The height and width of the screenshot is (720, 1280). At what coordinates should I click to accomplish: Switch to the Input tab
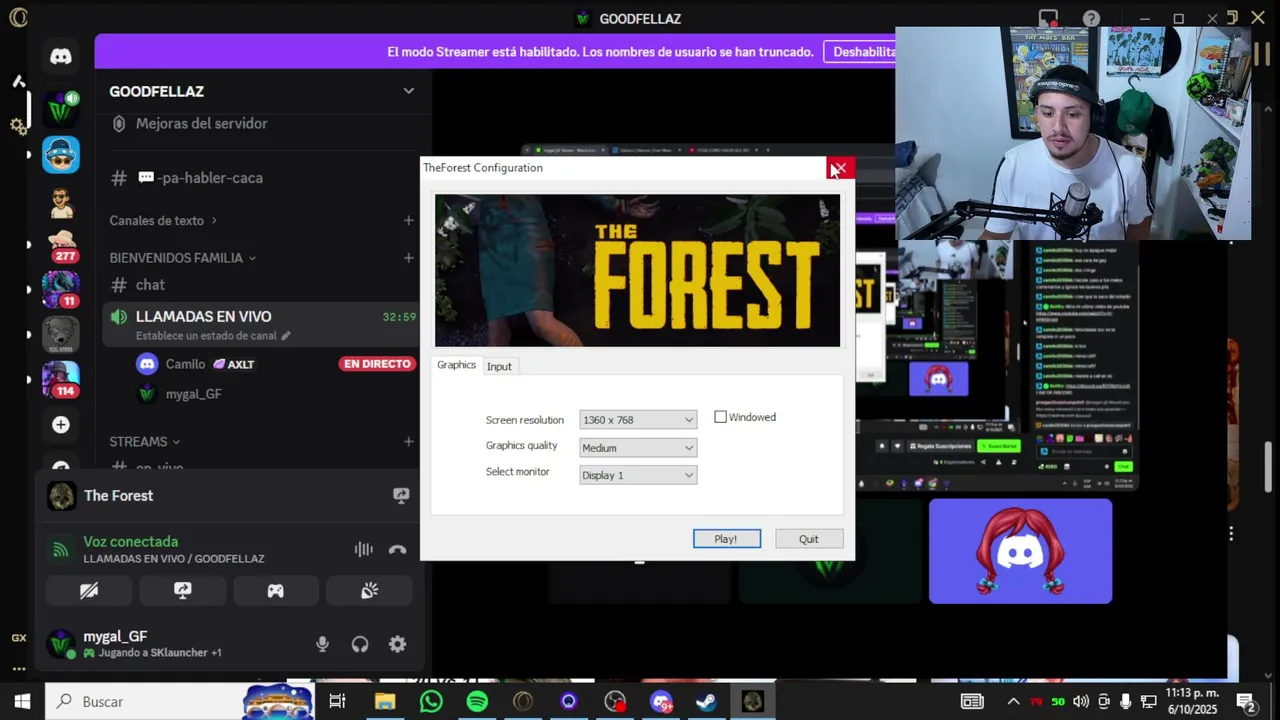point(499,366)
